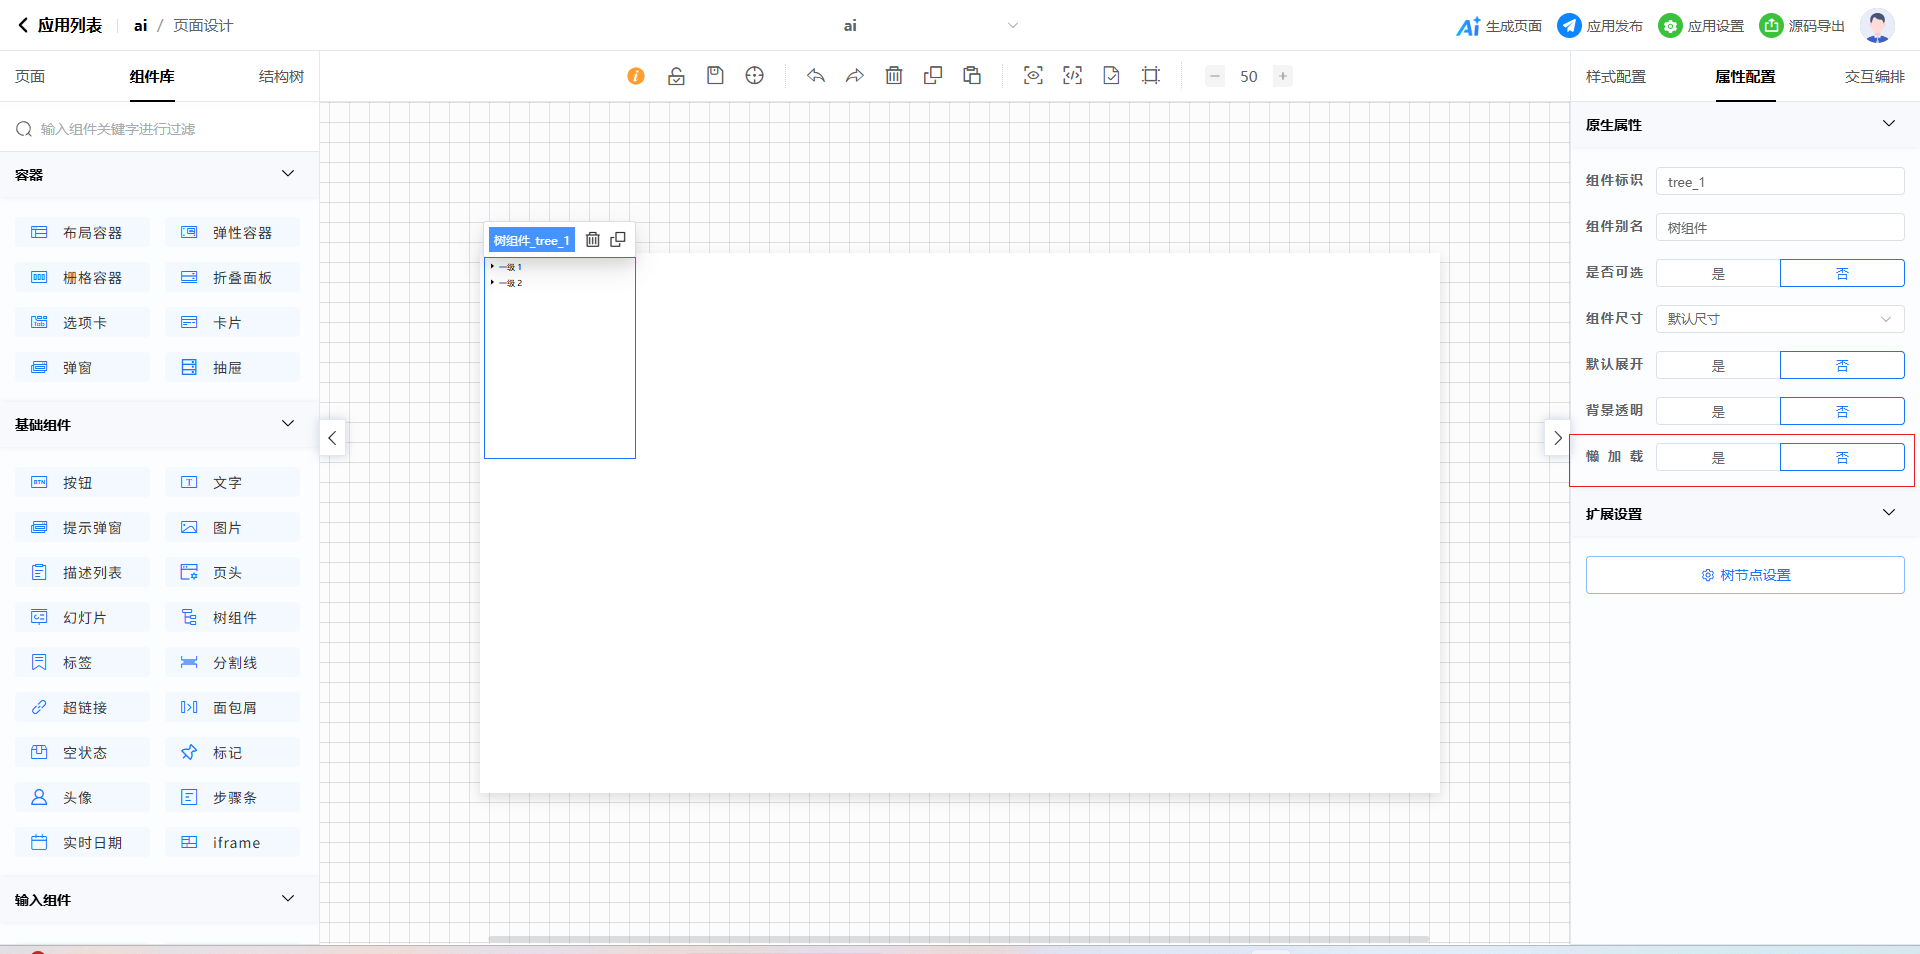Click the preview eye icon in the toolbar

(x=1033, y=76)
